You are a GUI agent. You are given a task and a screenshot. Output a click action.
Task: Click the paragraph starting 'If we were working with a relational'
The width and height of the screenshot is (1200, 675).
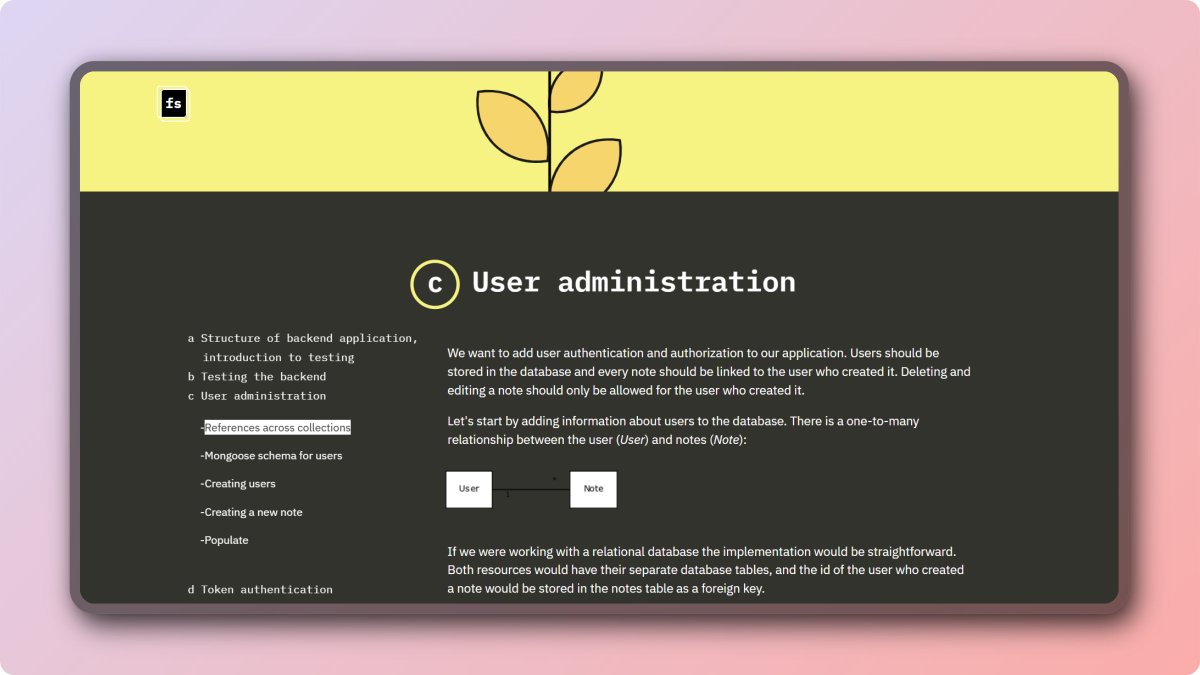point(706,570)
